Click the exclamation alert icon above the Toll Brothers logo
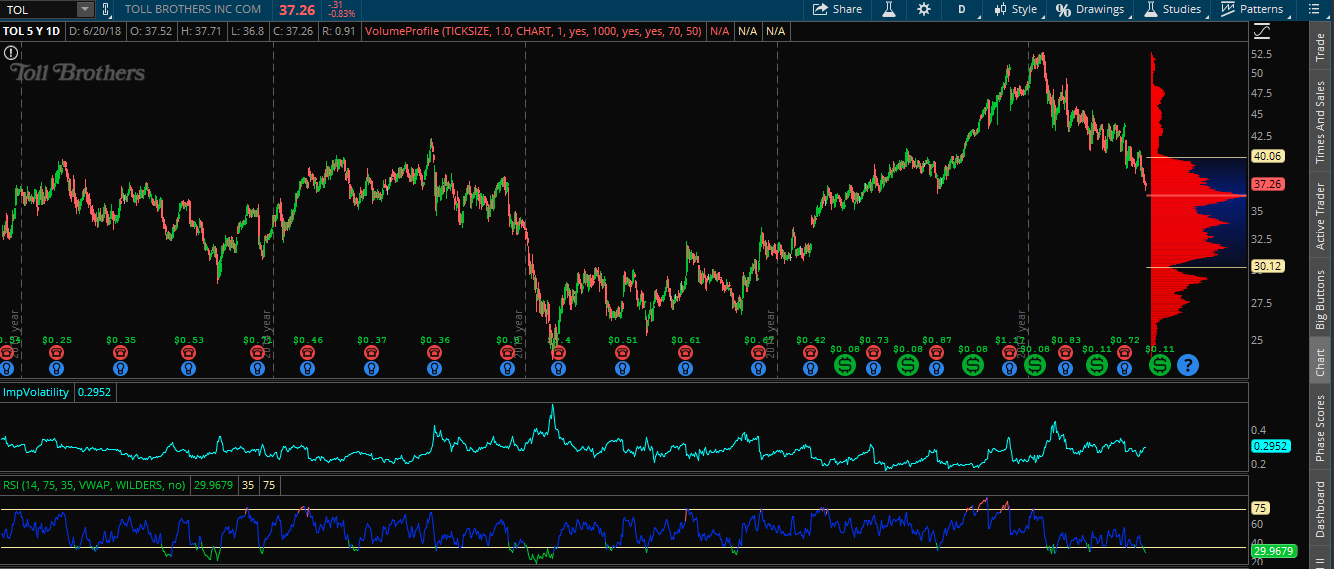The height and width of the screenshot is (569, 1334). tap(11, 51)
